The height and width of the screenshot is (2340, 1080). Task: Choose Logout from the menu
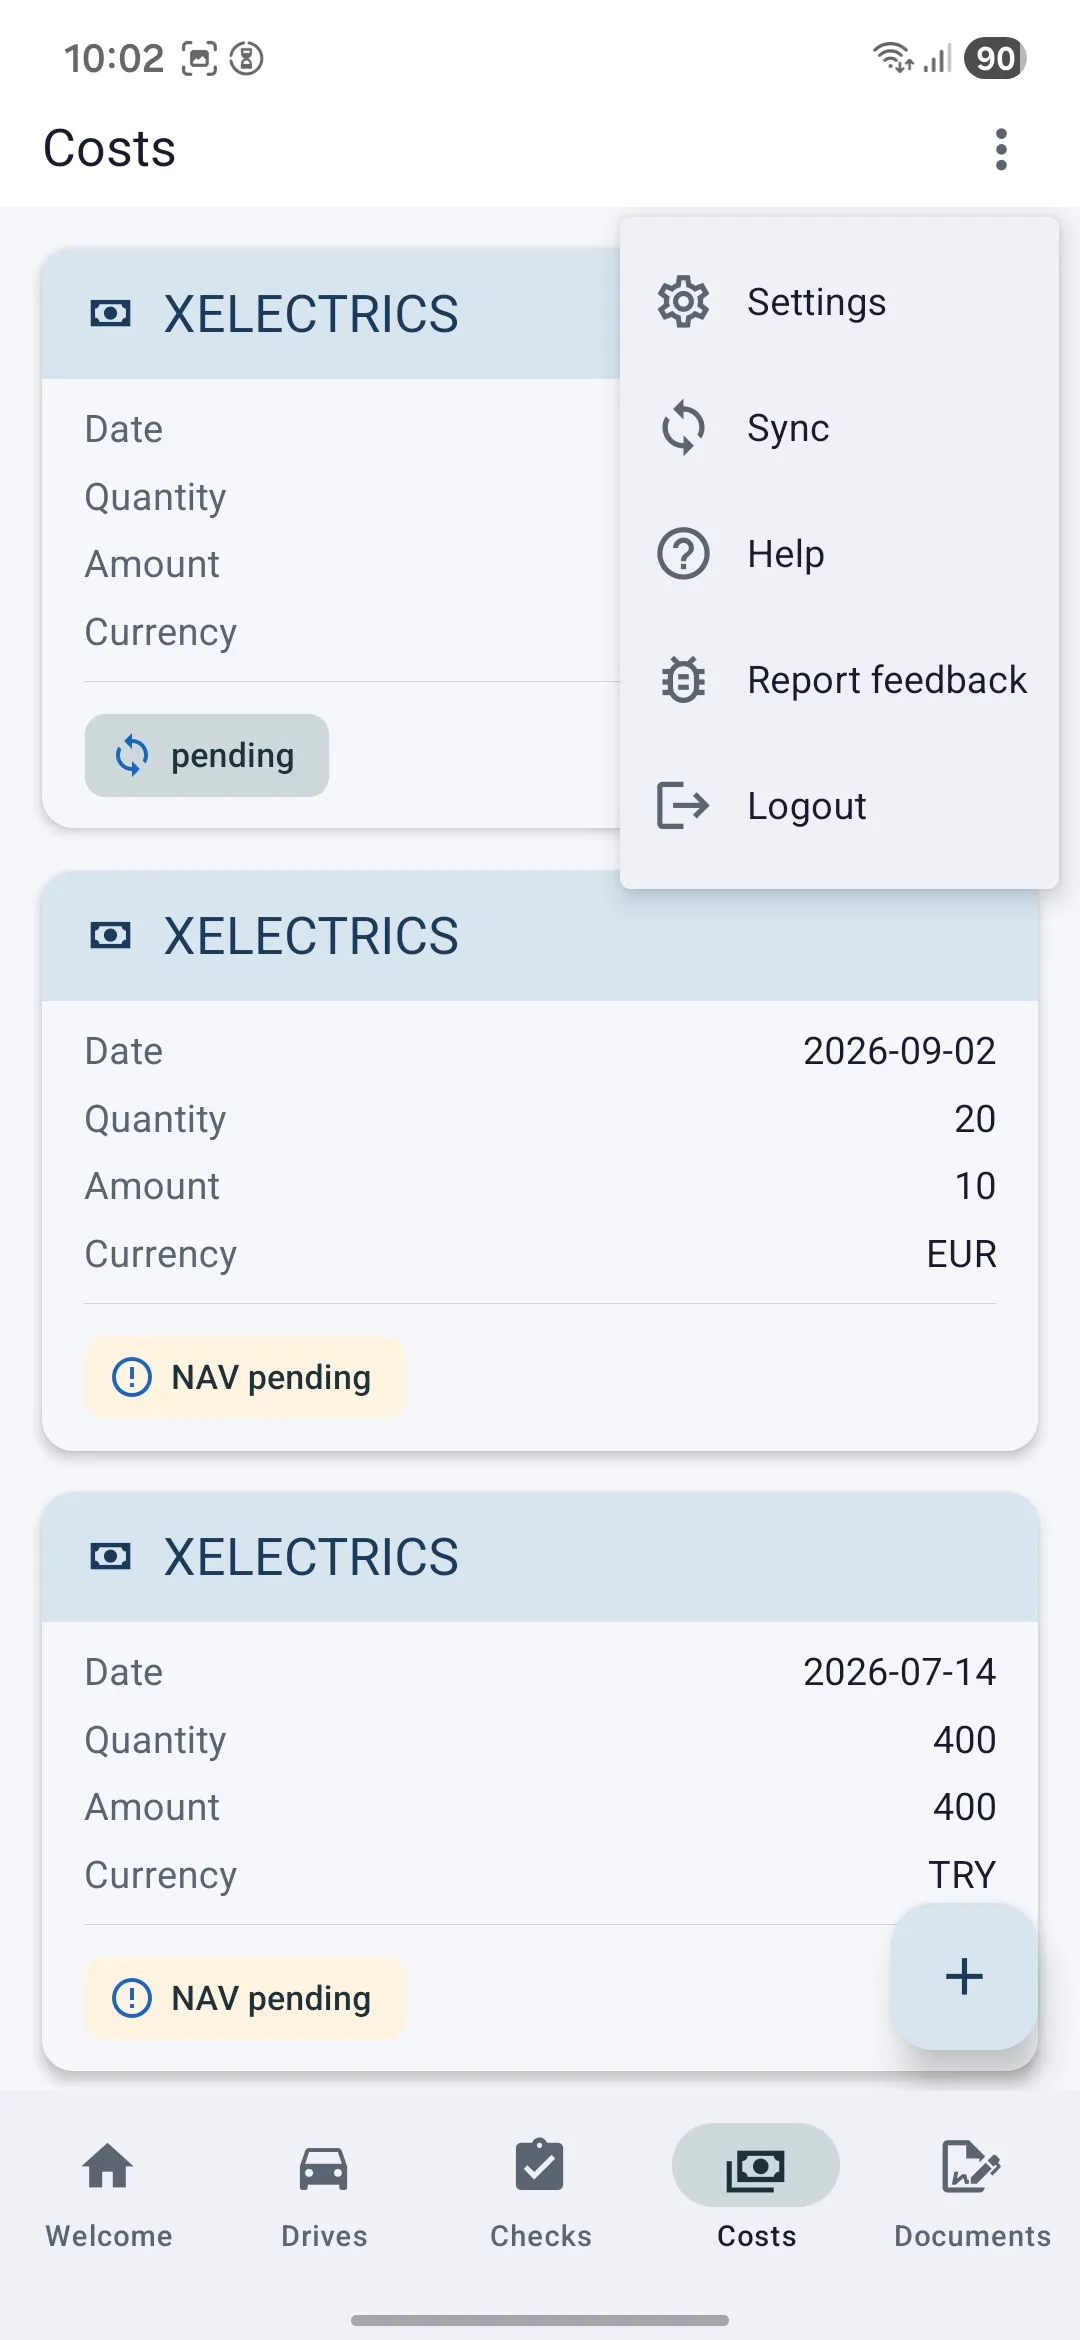(x=839, y=806)
